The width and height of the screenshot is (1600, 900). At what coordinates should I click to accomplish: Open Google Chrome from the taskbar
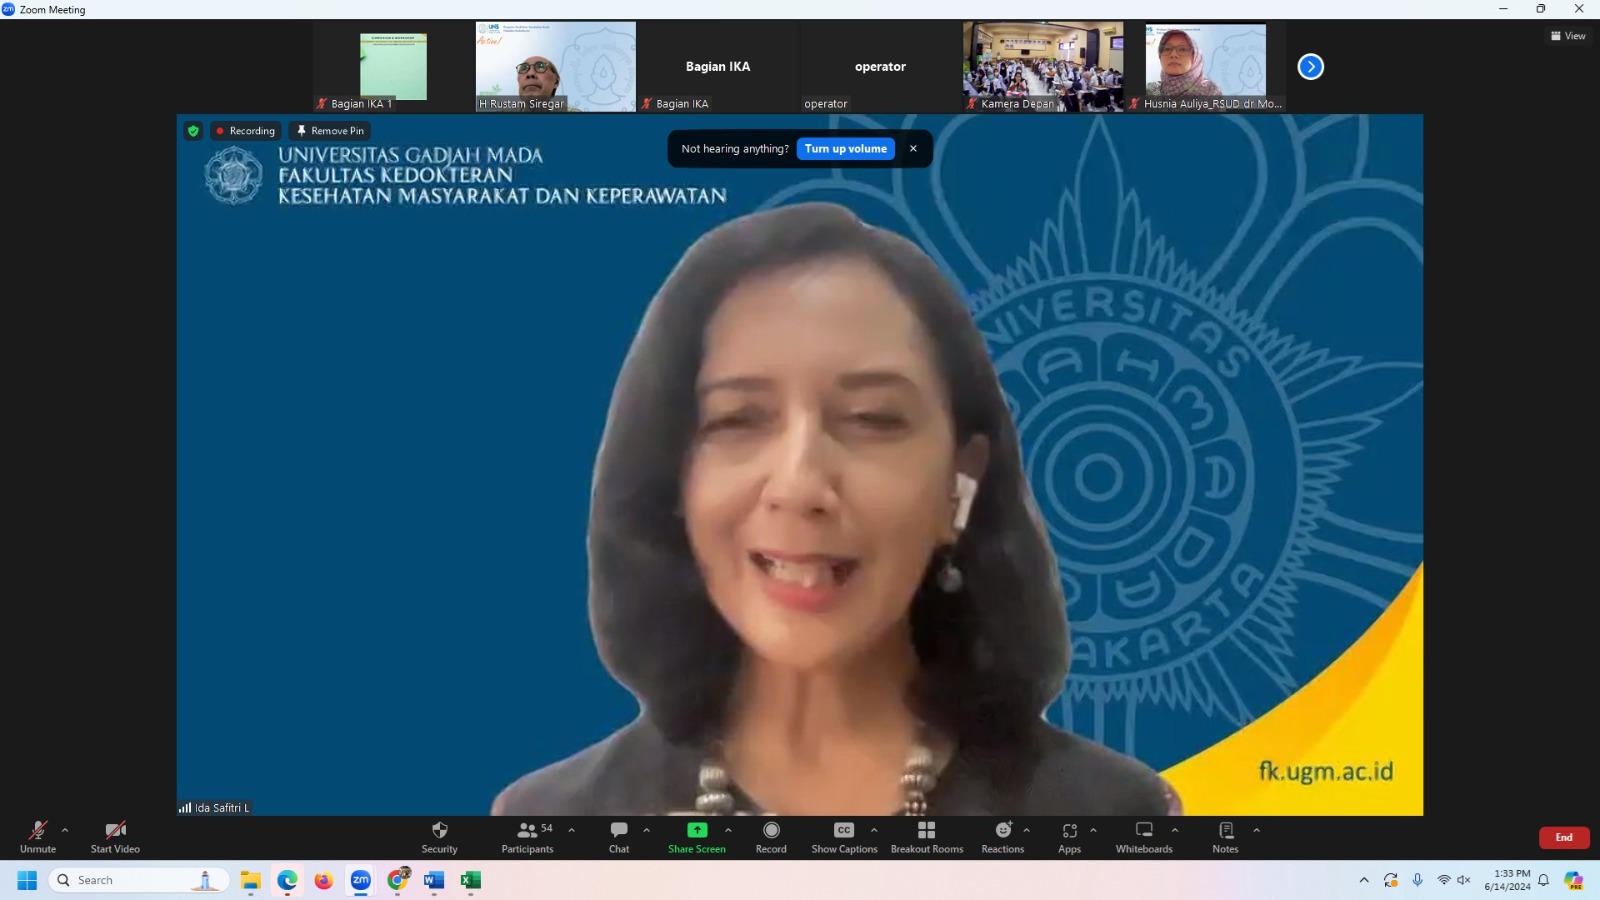coord(398,880)
